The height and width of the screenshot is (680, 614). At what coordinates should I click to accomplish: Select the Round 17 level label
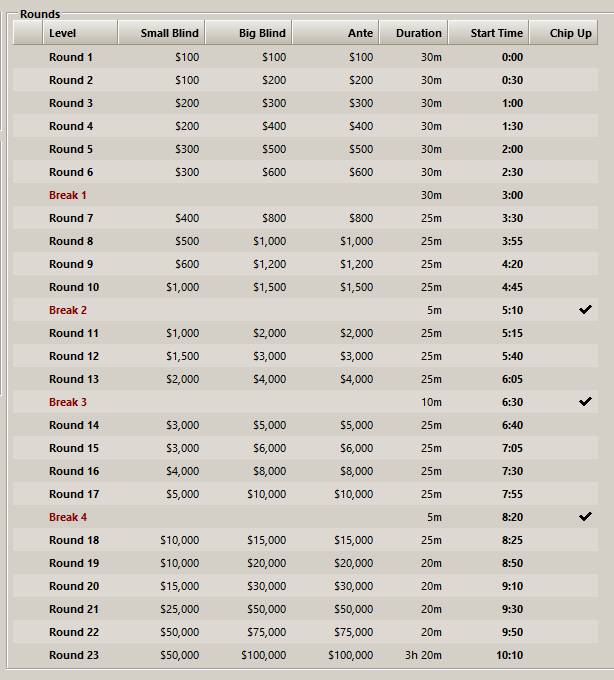pyautogui.click(x=74, y=494)
